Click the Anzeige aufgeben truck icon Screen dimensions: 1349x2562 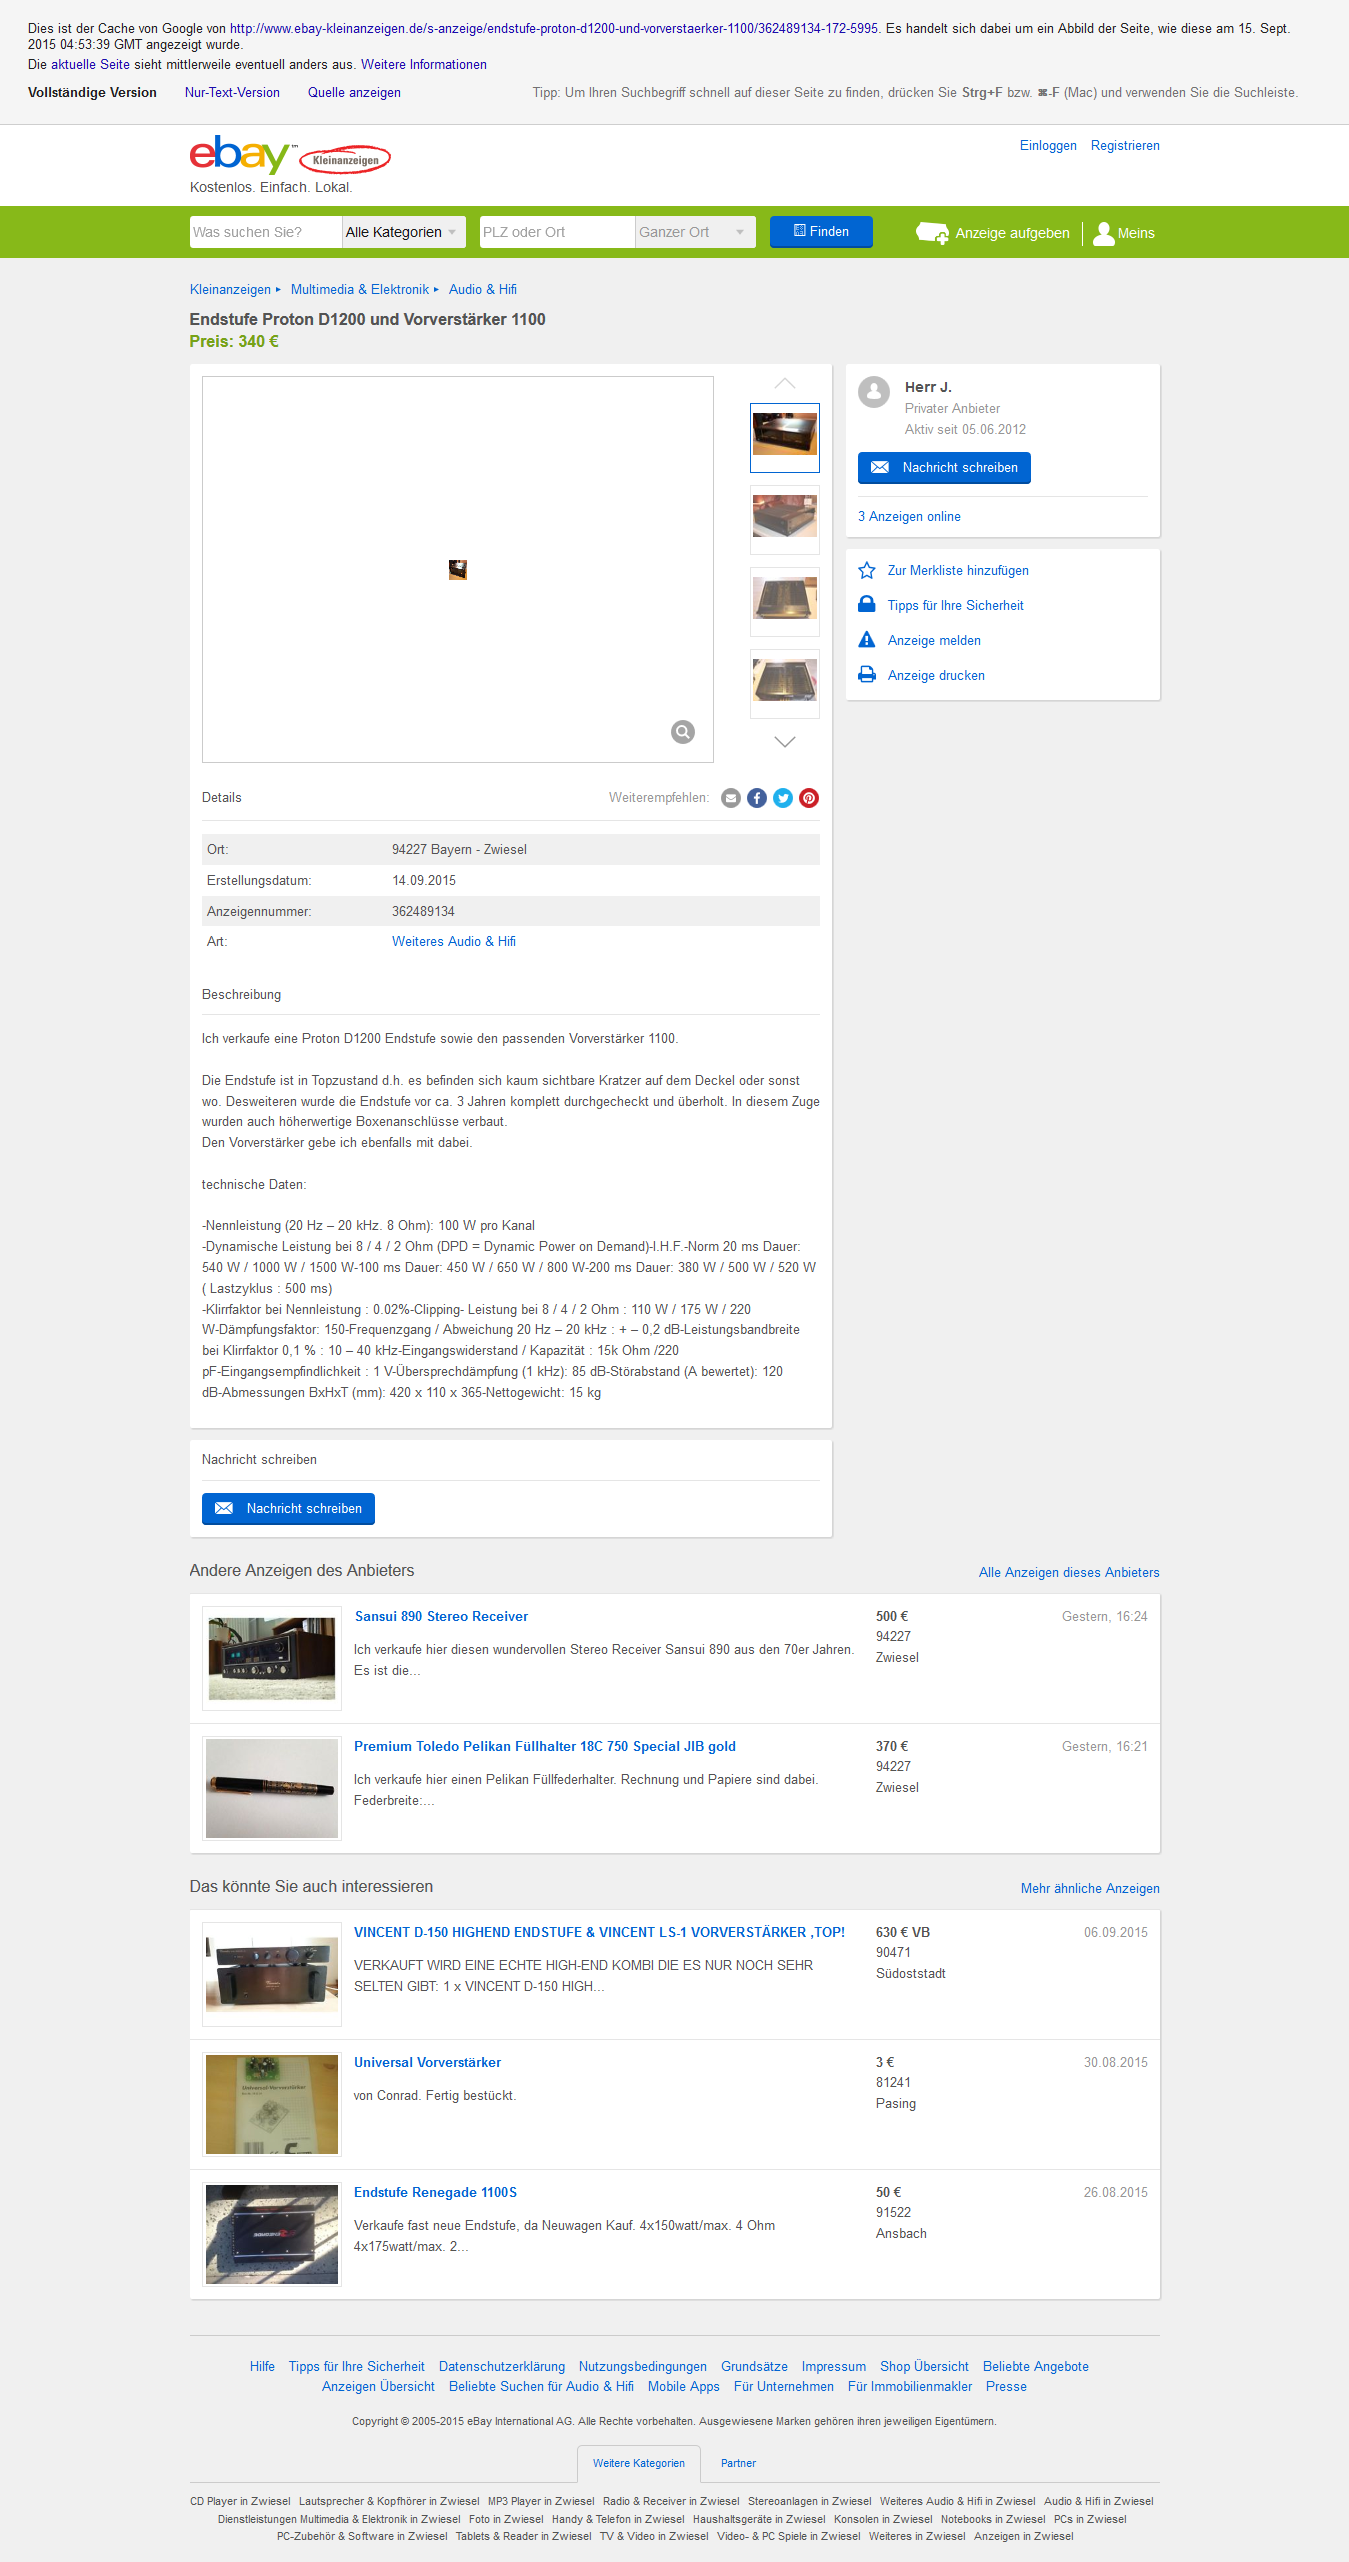click(x=932, y=233)
